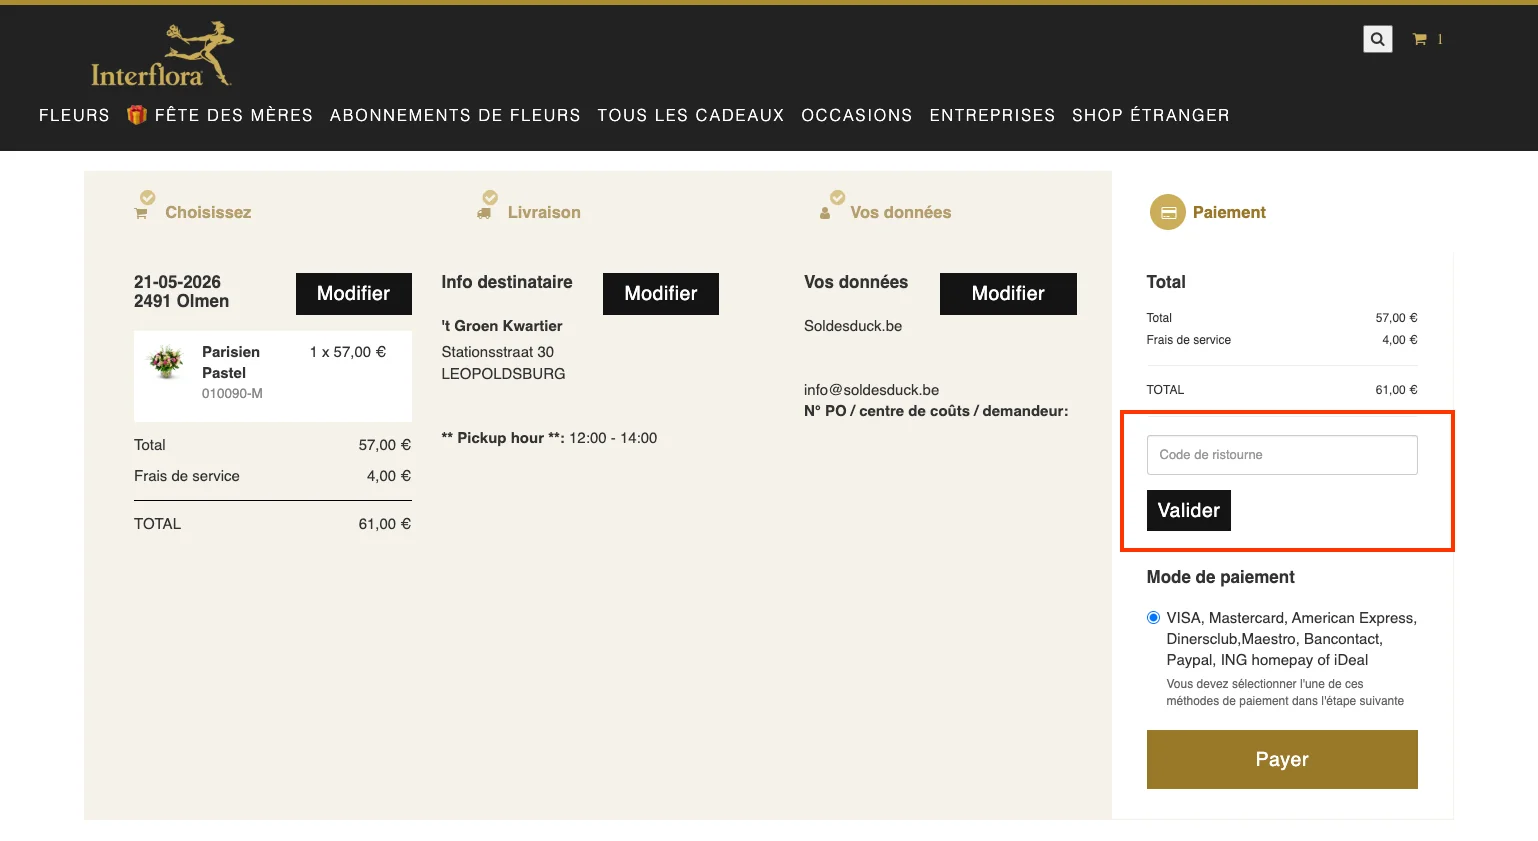Viewport: 1538px width, 841px height.
Task: Go to the Livraison step
Action: 544,212
